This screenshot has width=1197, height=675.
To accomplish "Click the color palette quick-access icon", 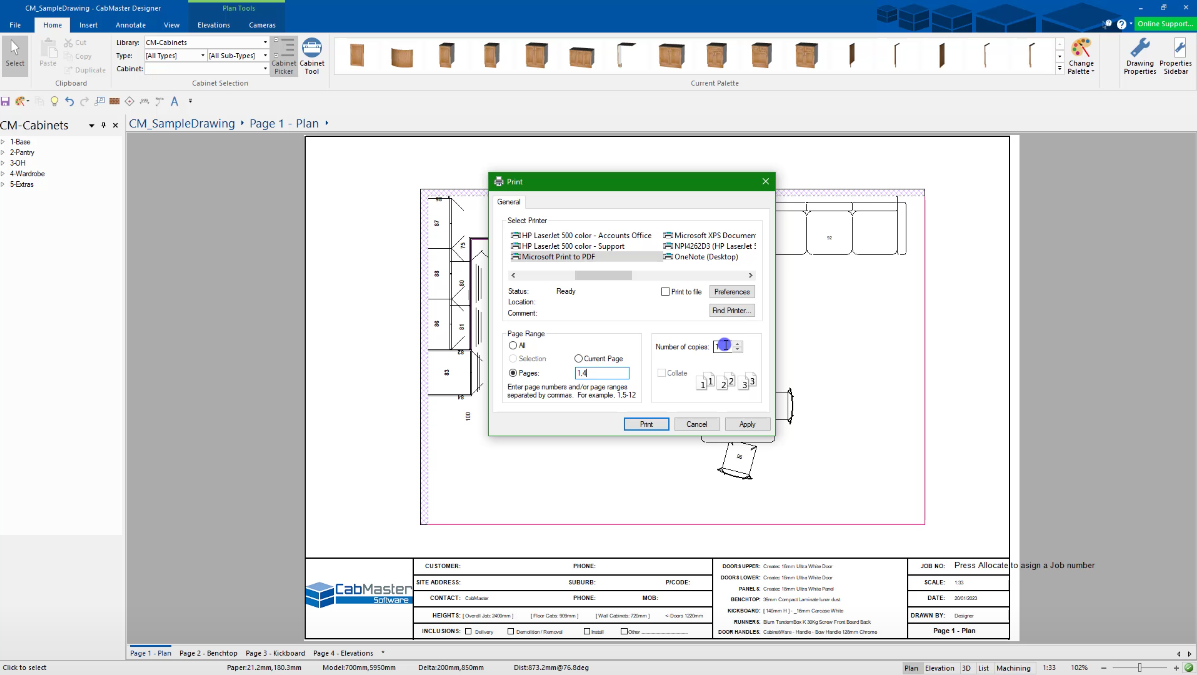I will point(21,101).
